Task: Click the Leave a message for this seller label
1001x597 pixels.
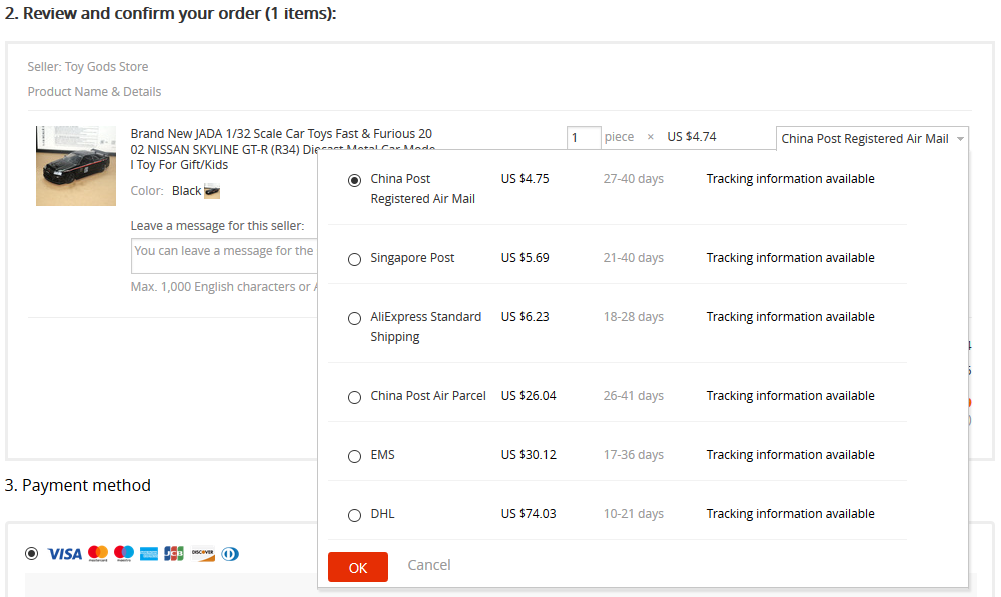Action: [x=218, y=225]
